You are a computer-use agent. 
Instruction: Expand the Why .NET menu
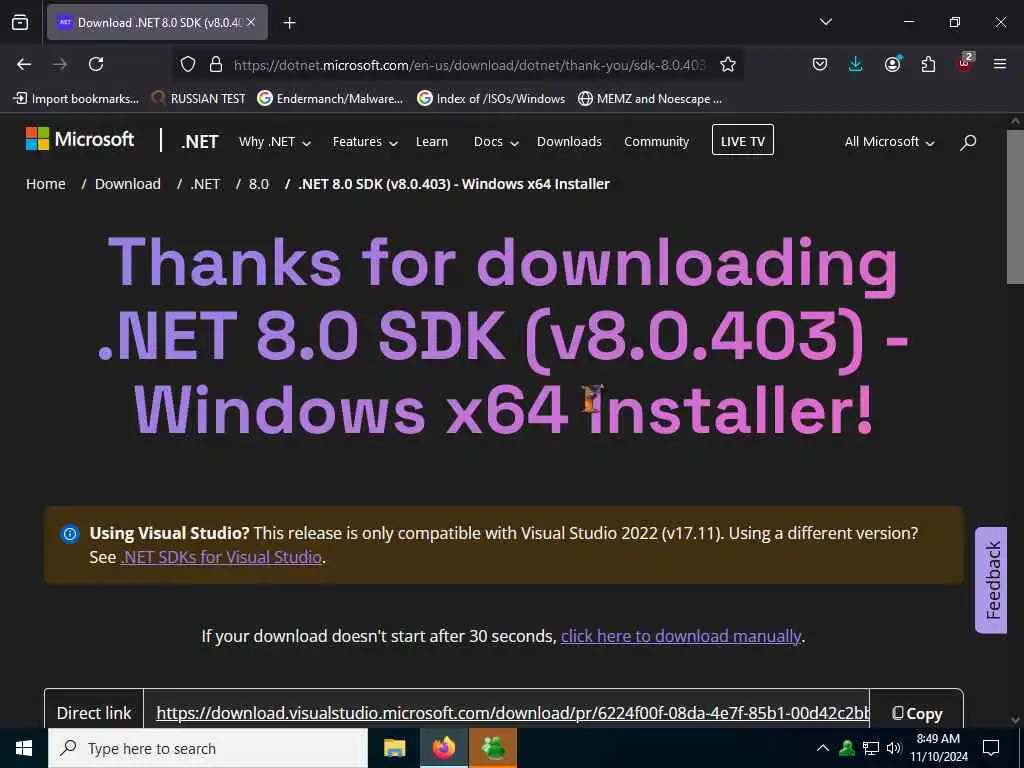coord(274,142)
